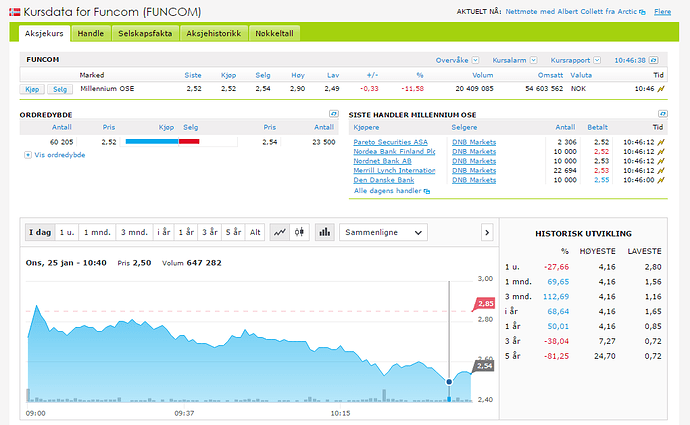Click lightning icon in Merrill Lynch trade row
Screen dimensions: 690x425
[661, 171]
